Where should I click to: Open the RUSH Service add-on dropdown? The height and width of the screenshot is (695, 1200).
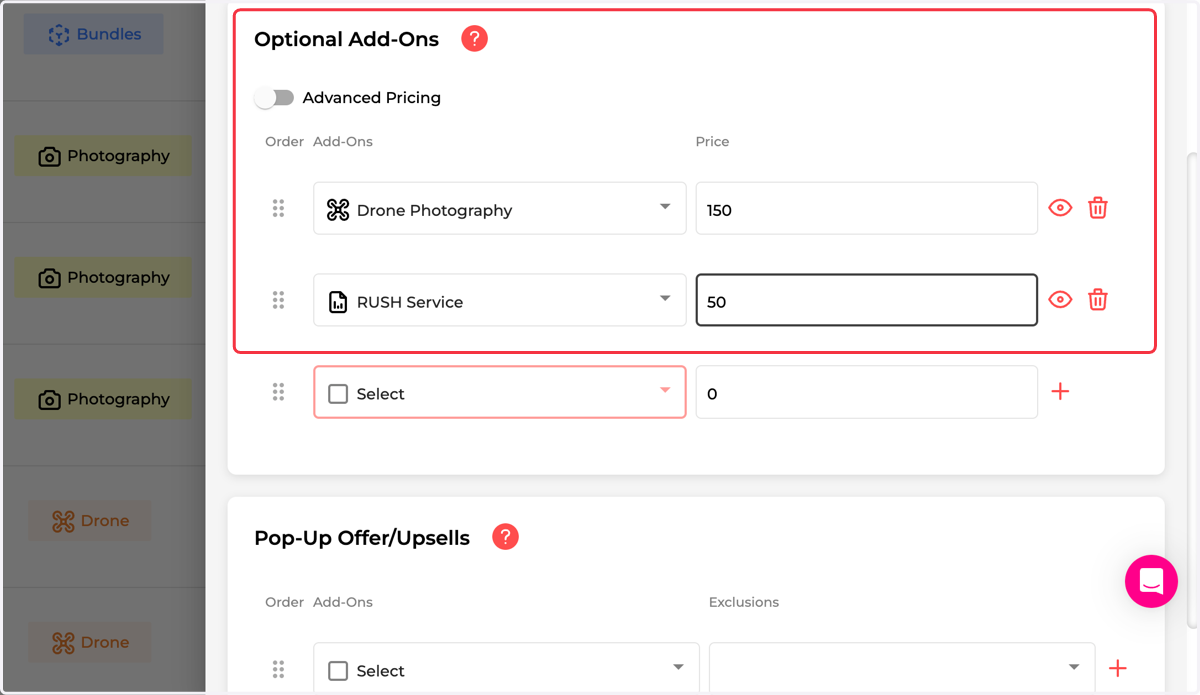(500, 300)
